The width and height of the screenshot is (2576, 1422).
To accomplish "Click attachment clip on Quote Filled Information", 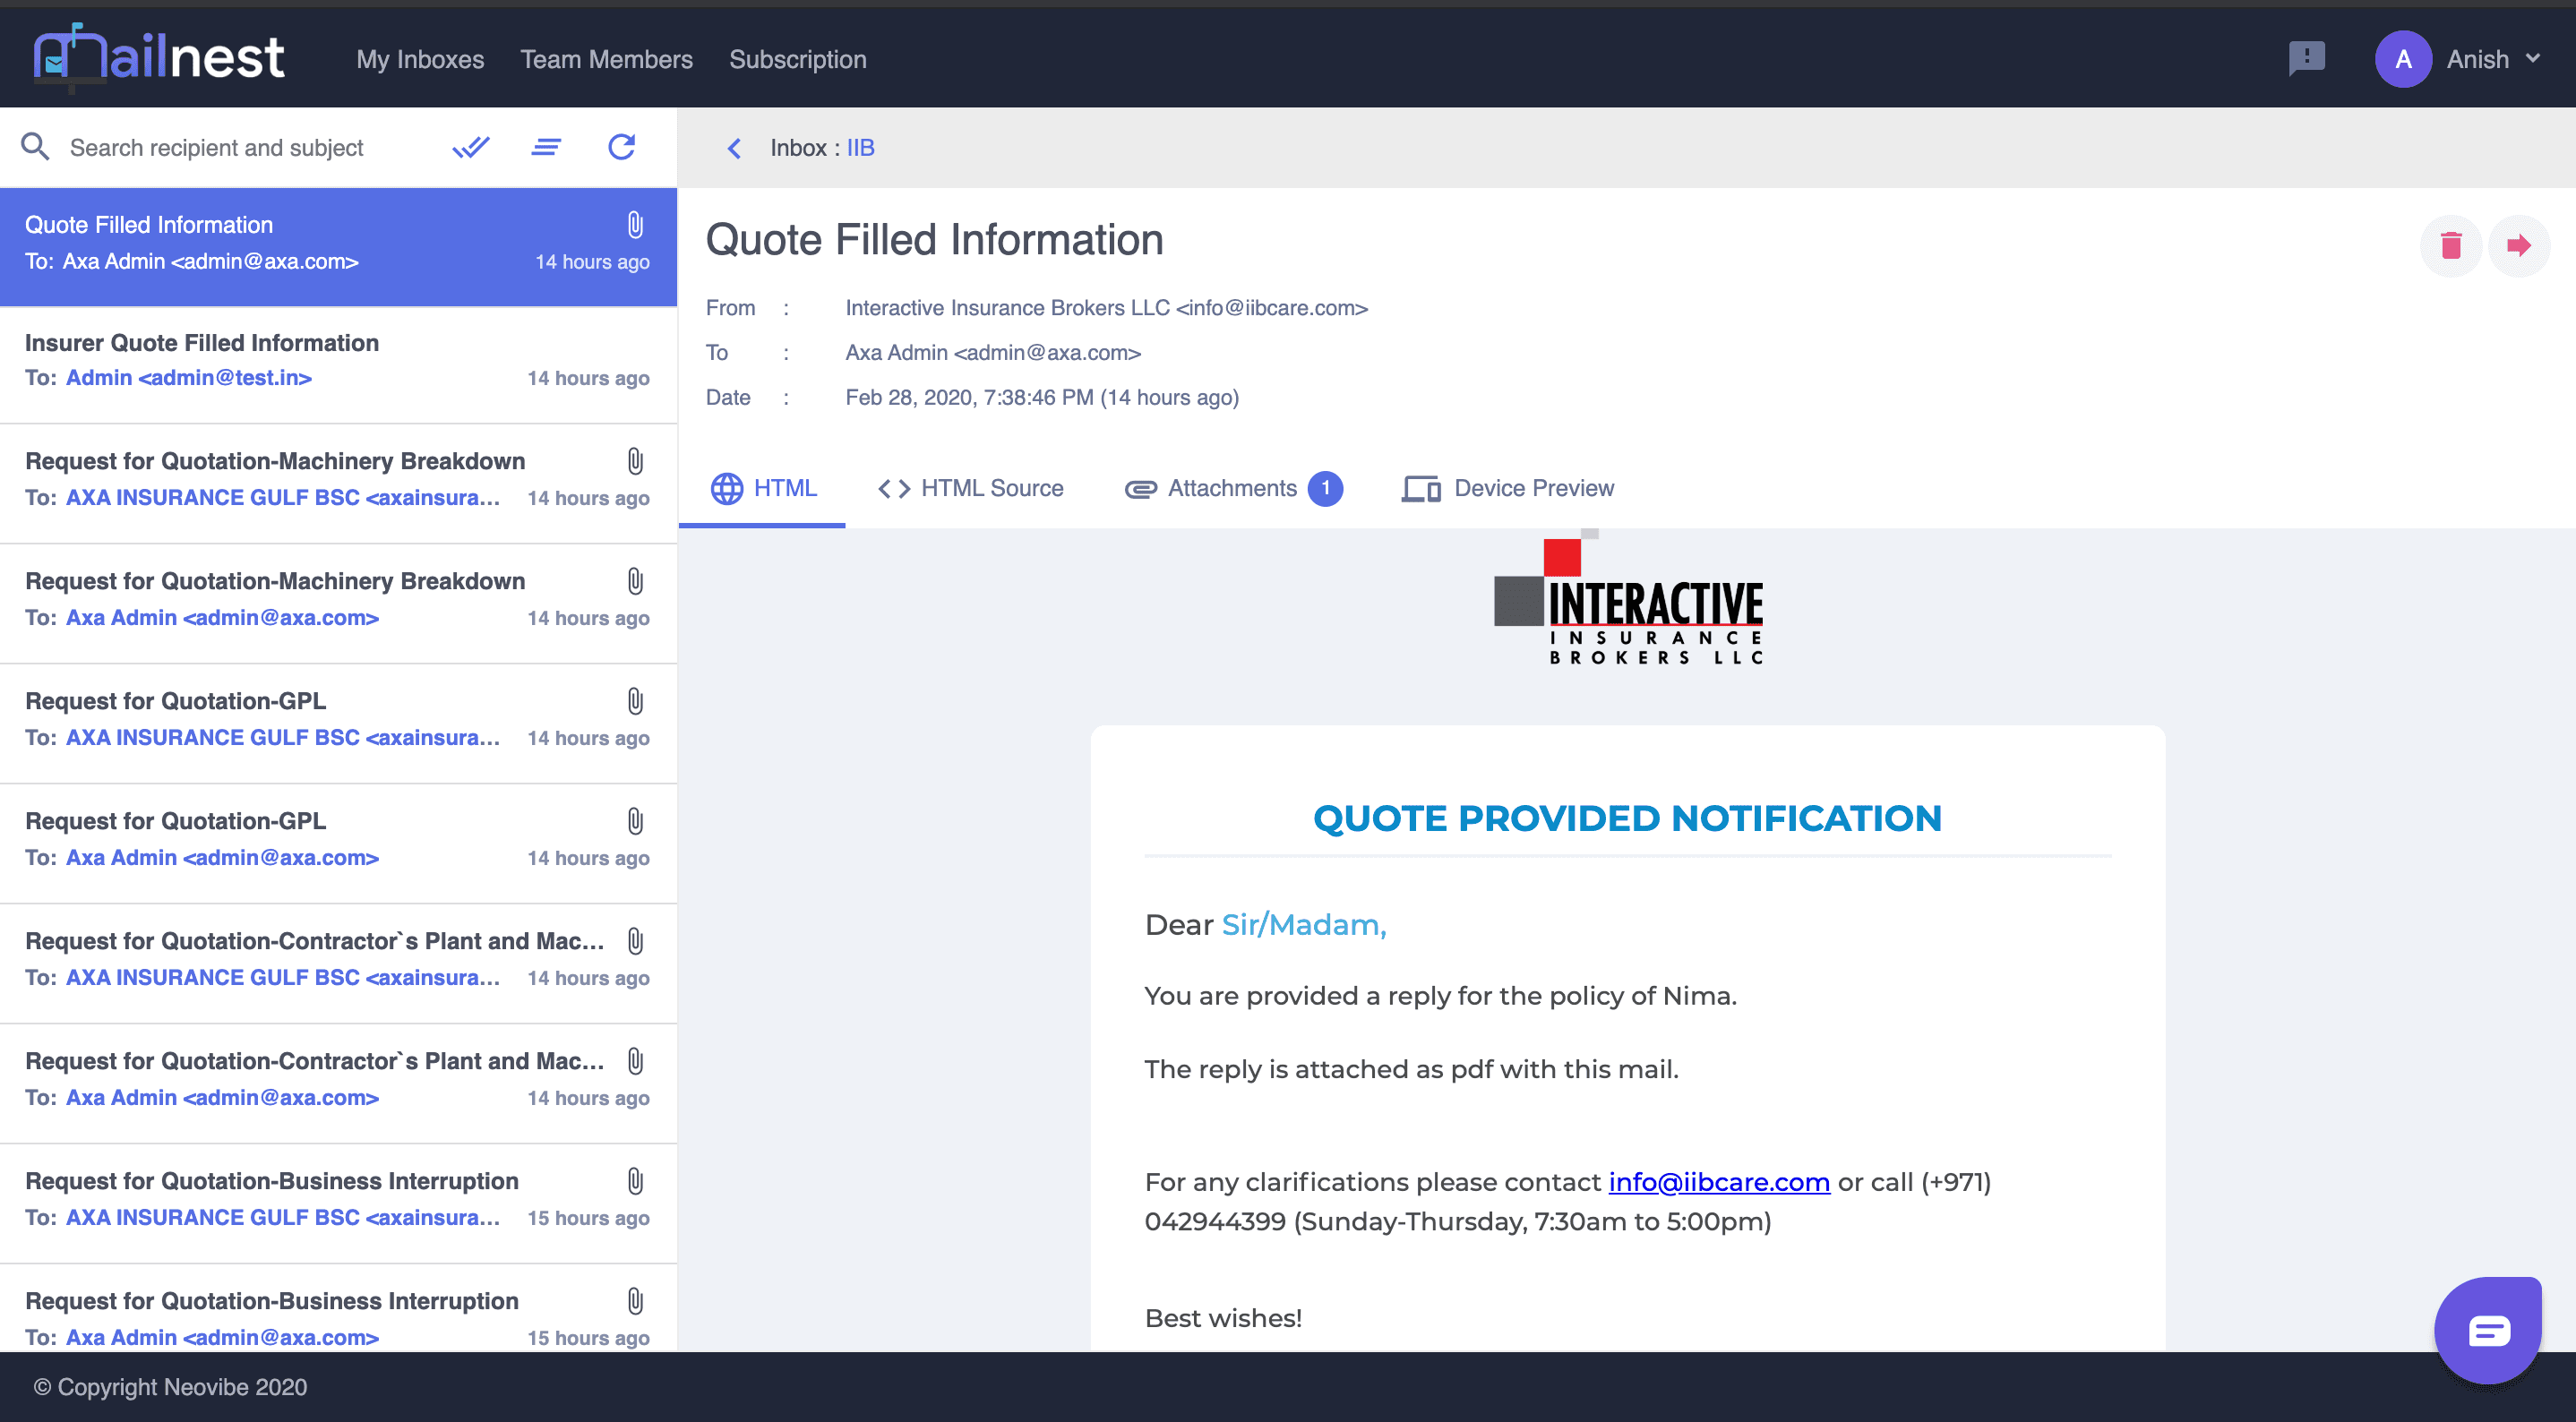I will [635, 225].
